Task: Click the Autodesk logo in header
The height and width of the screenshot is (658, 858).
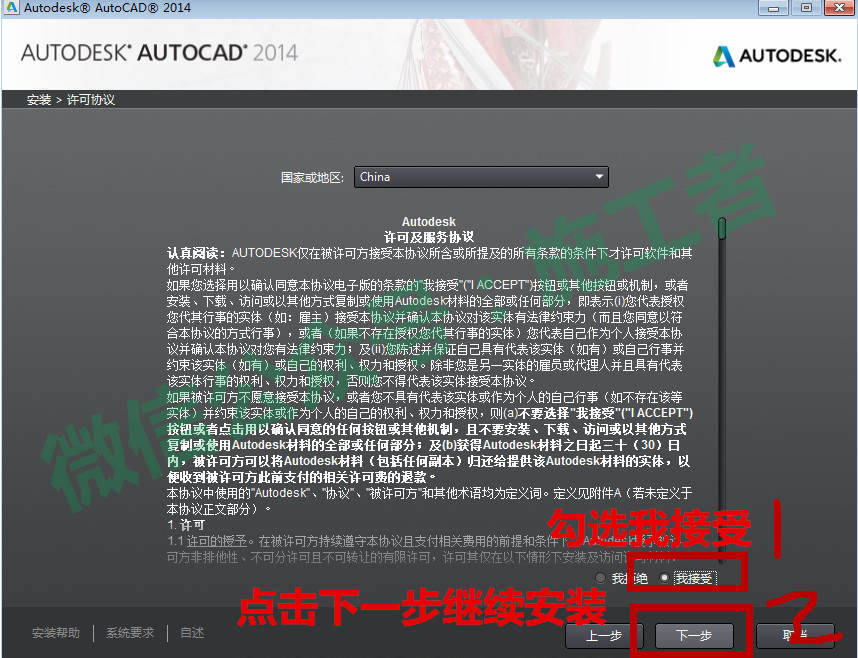Action: (777, 56)
